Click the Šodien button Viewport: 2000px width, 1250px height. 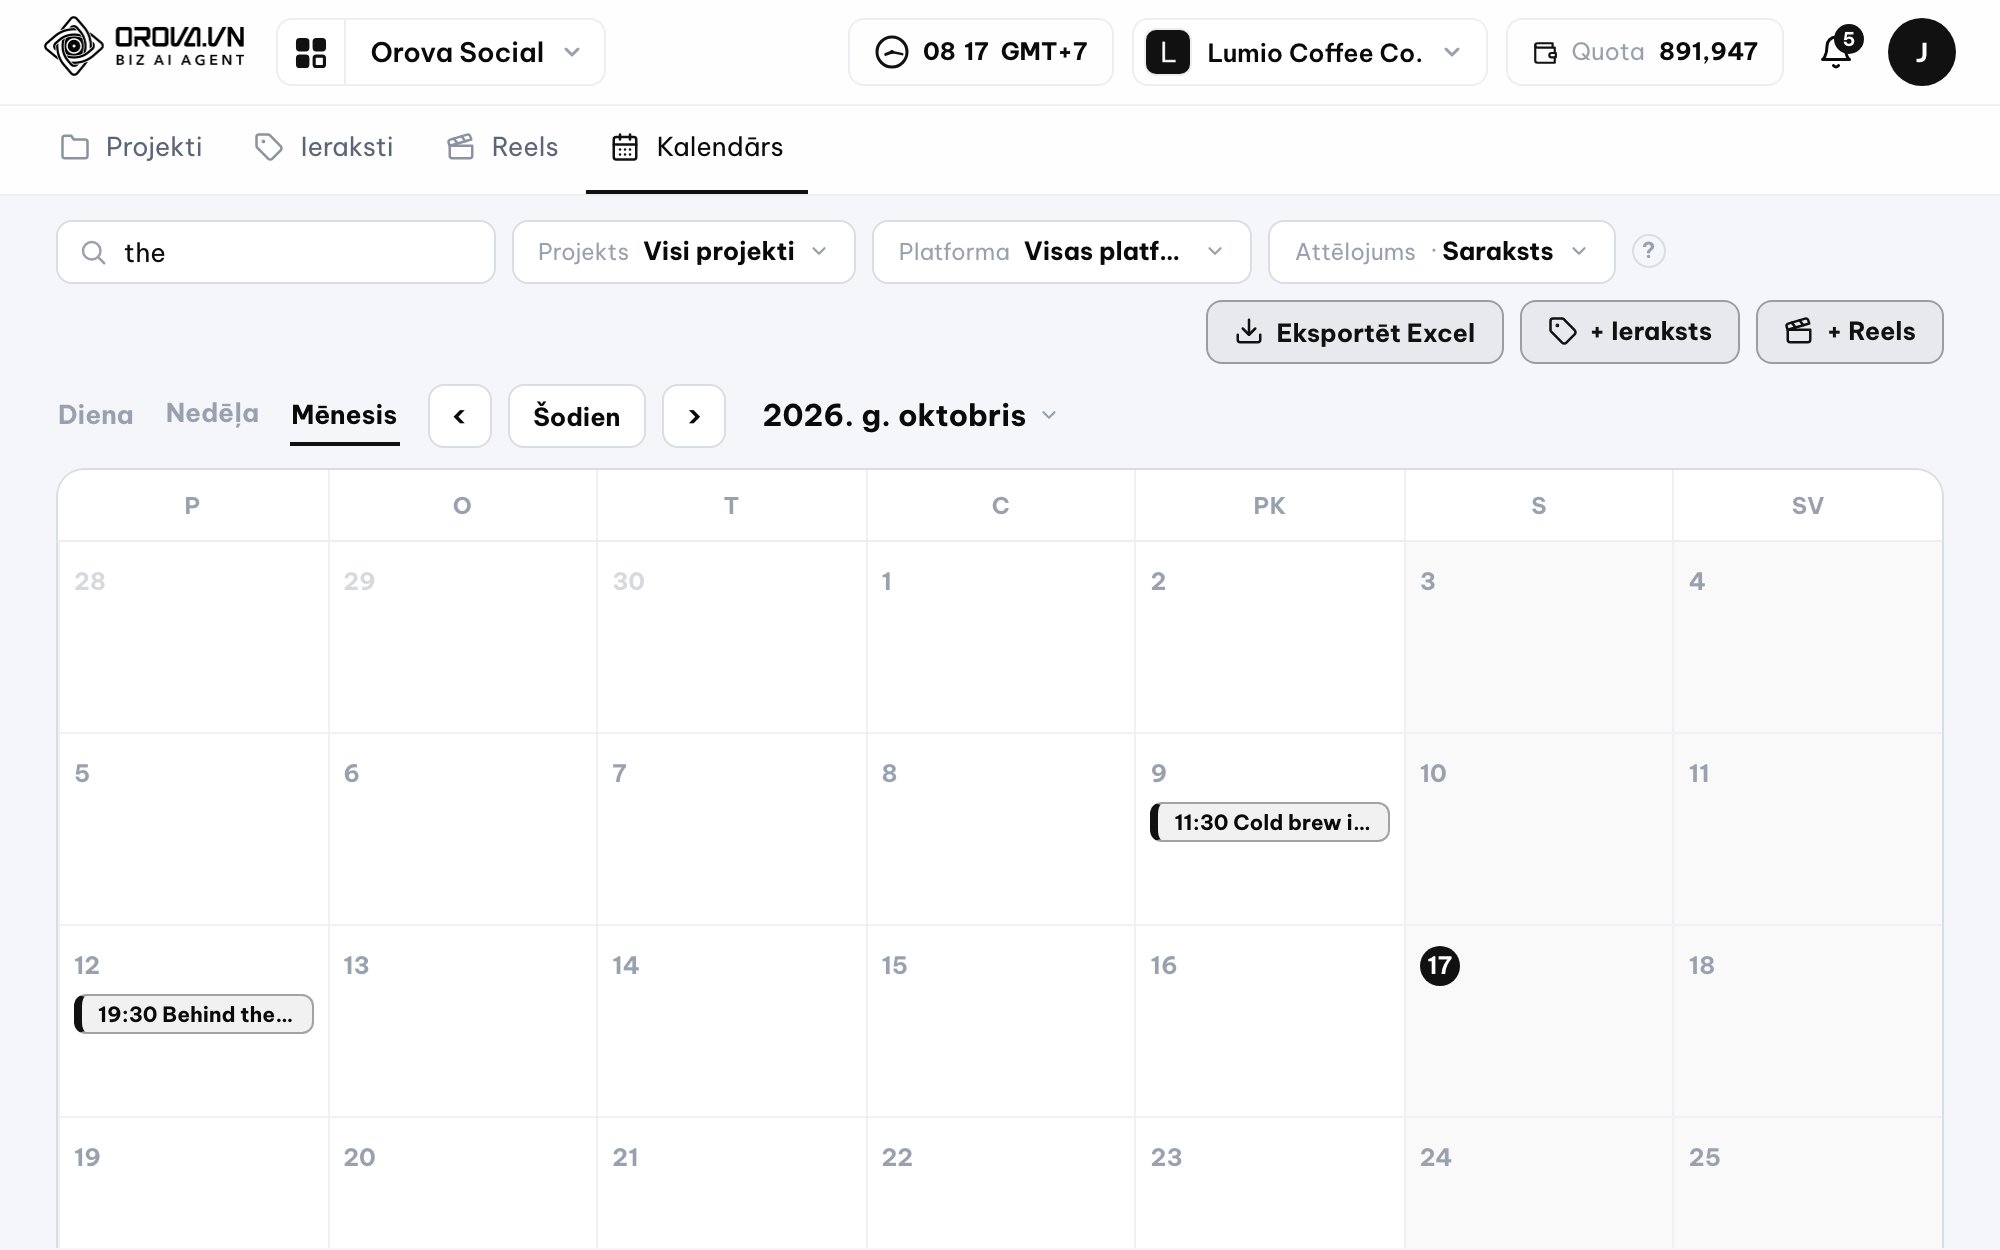click(x=577, y=416)
